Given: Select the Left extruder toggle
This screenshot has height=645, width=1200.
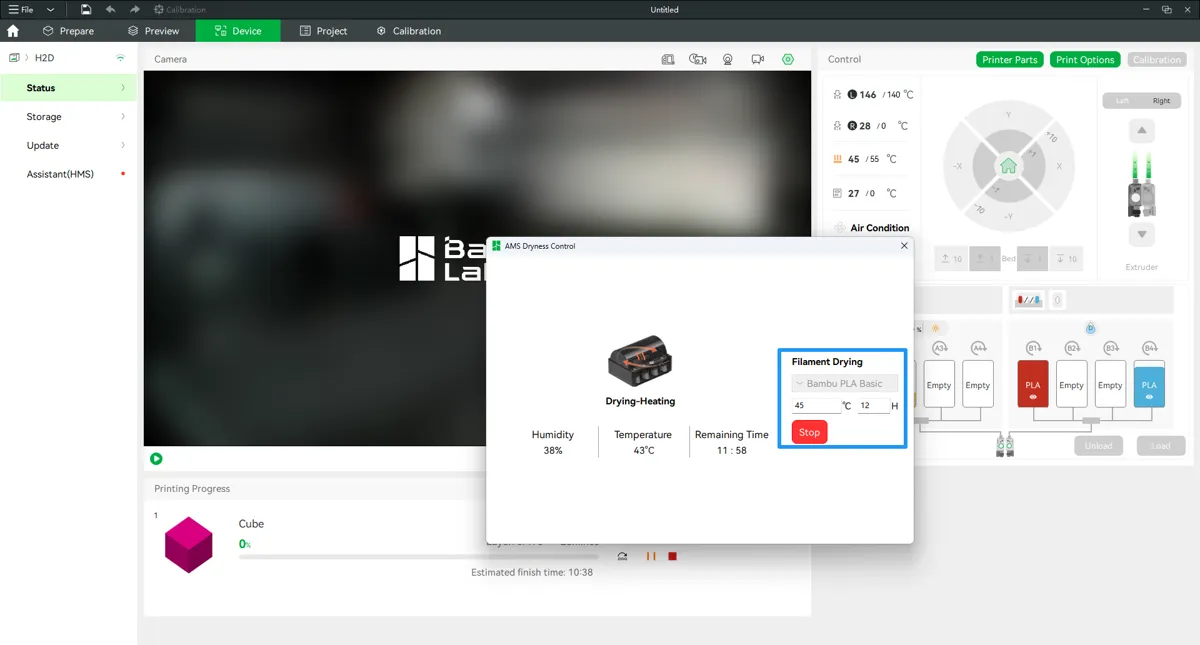Looking at the screenshot, I should pos(1123,101).
